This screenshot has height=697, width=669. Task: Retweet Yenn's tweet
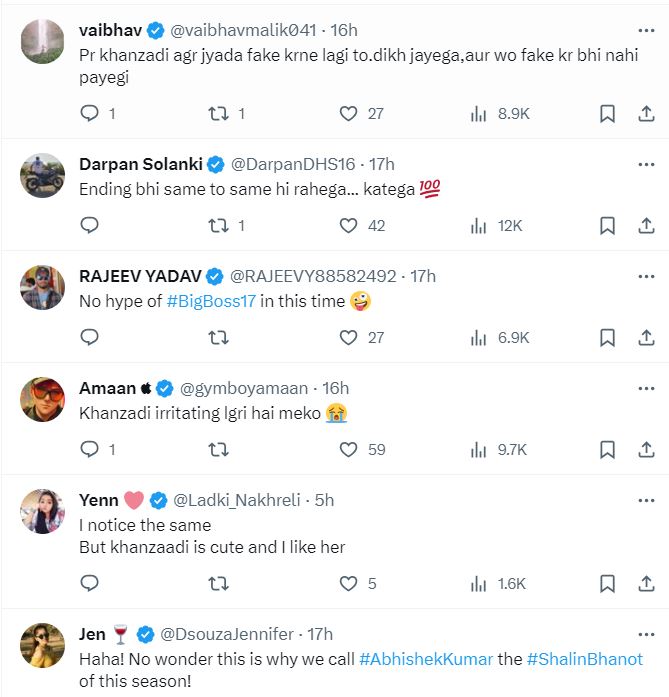[x=219, y=583]
